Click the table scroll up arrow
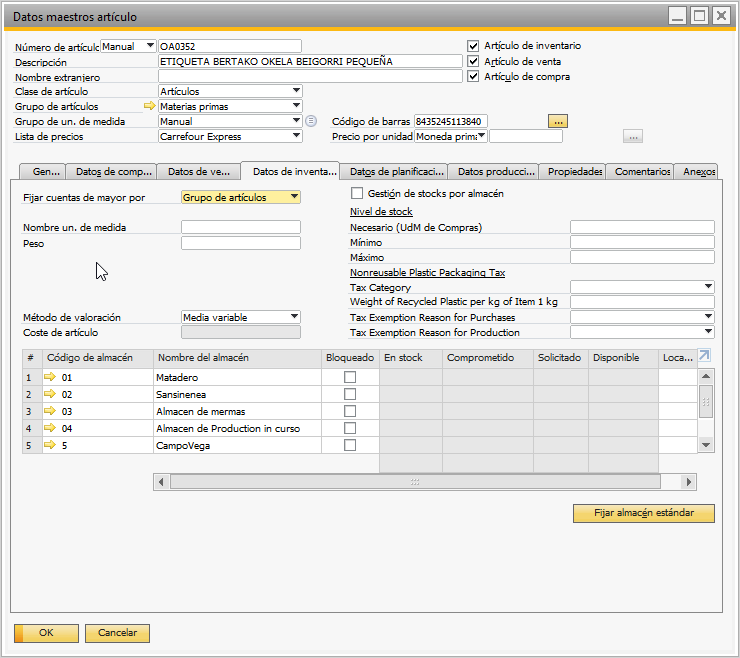The image size is (740, 658). click(706, 376)
